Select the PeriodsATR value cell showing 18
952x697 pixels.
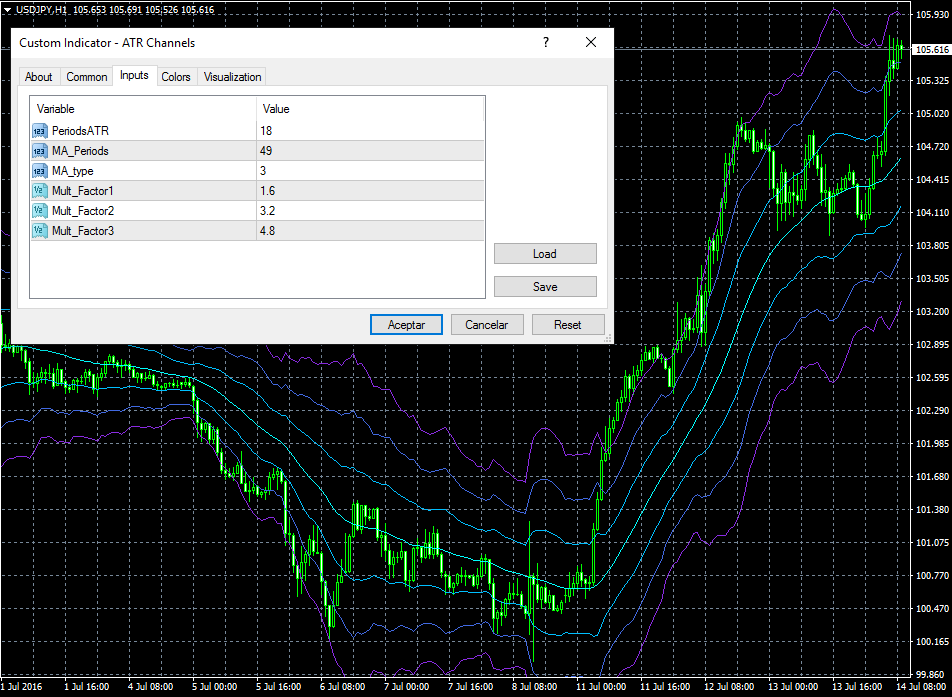(370, 130)
